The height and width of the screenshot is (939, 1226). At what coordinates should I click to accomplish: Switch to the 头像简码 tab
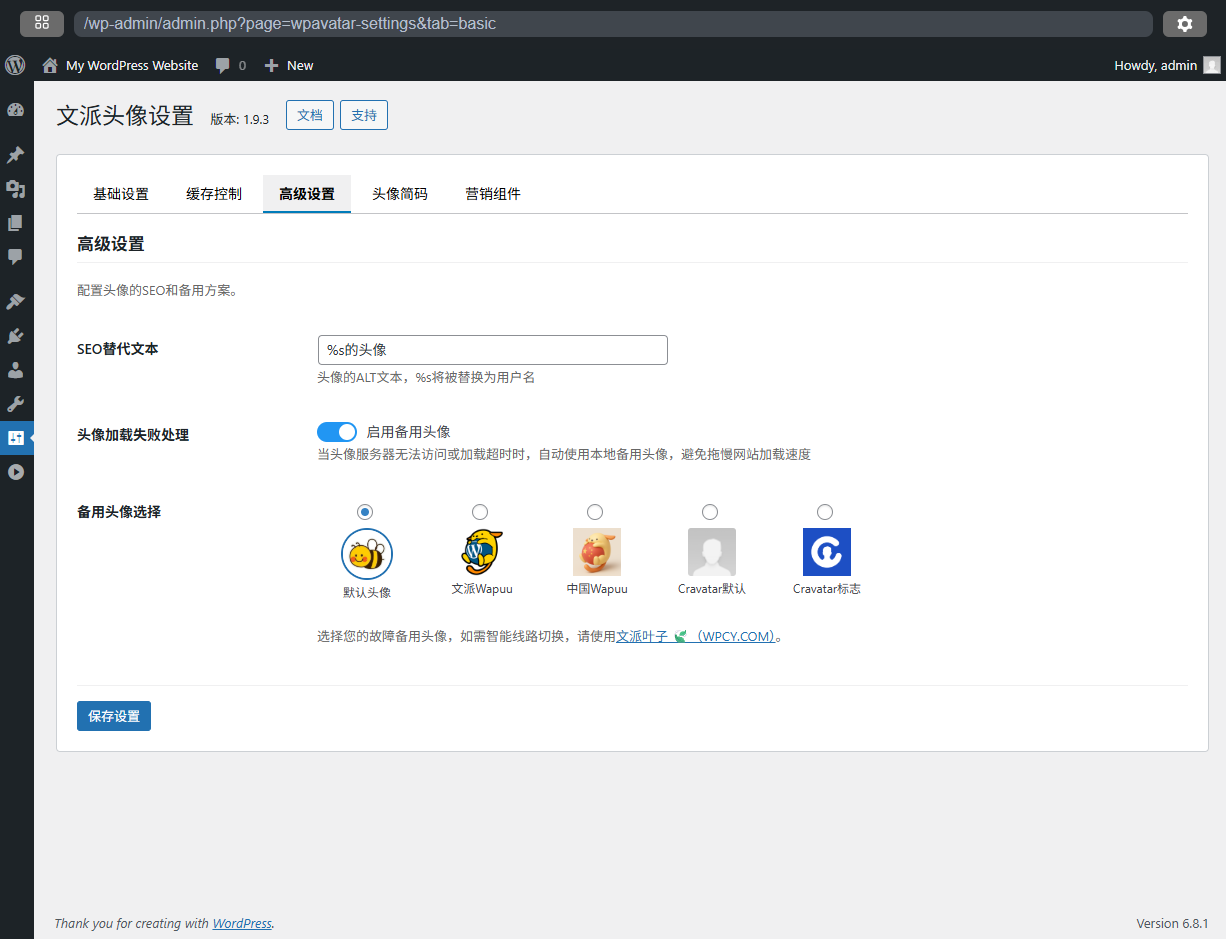400,194
